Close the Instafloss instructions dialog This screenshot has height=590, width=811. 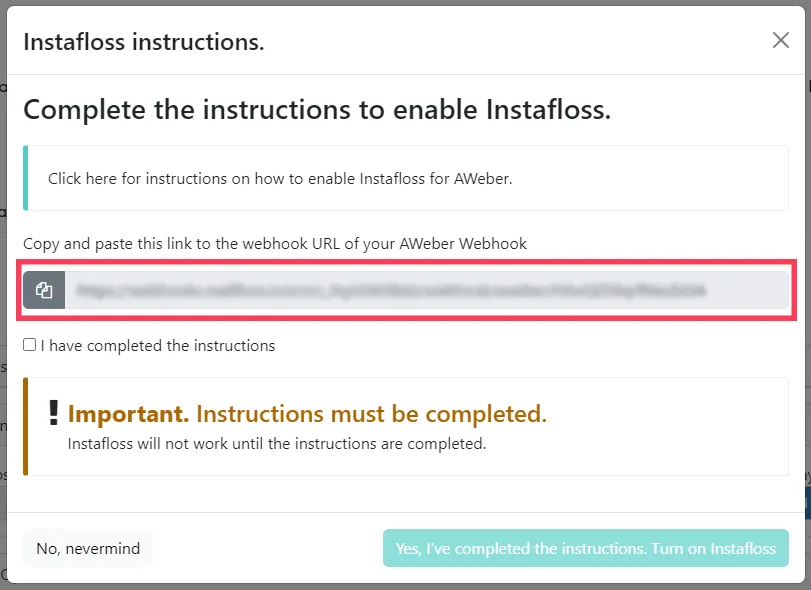(780, 40)
